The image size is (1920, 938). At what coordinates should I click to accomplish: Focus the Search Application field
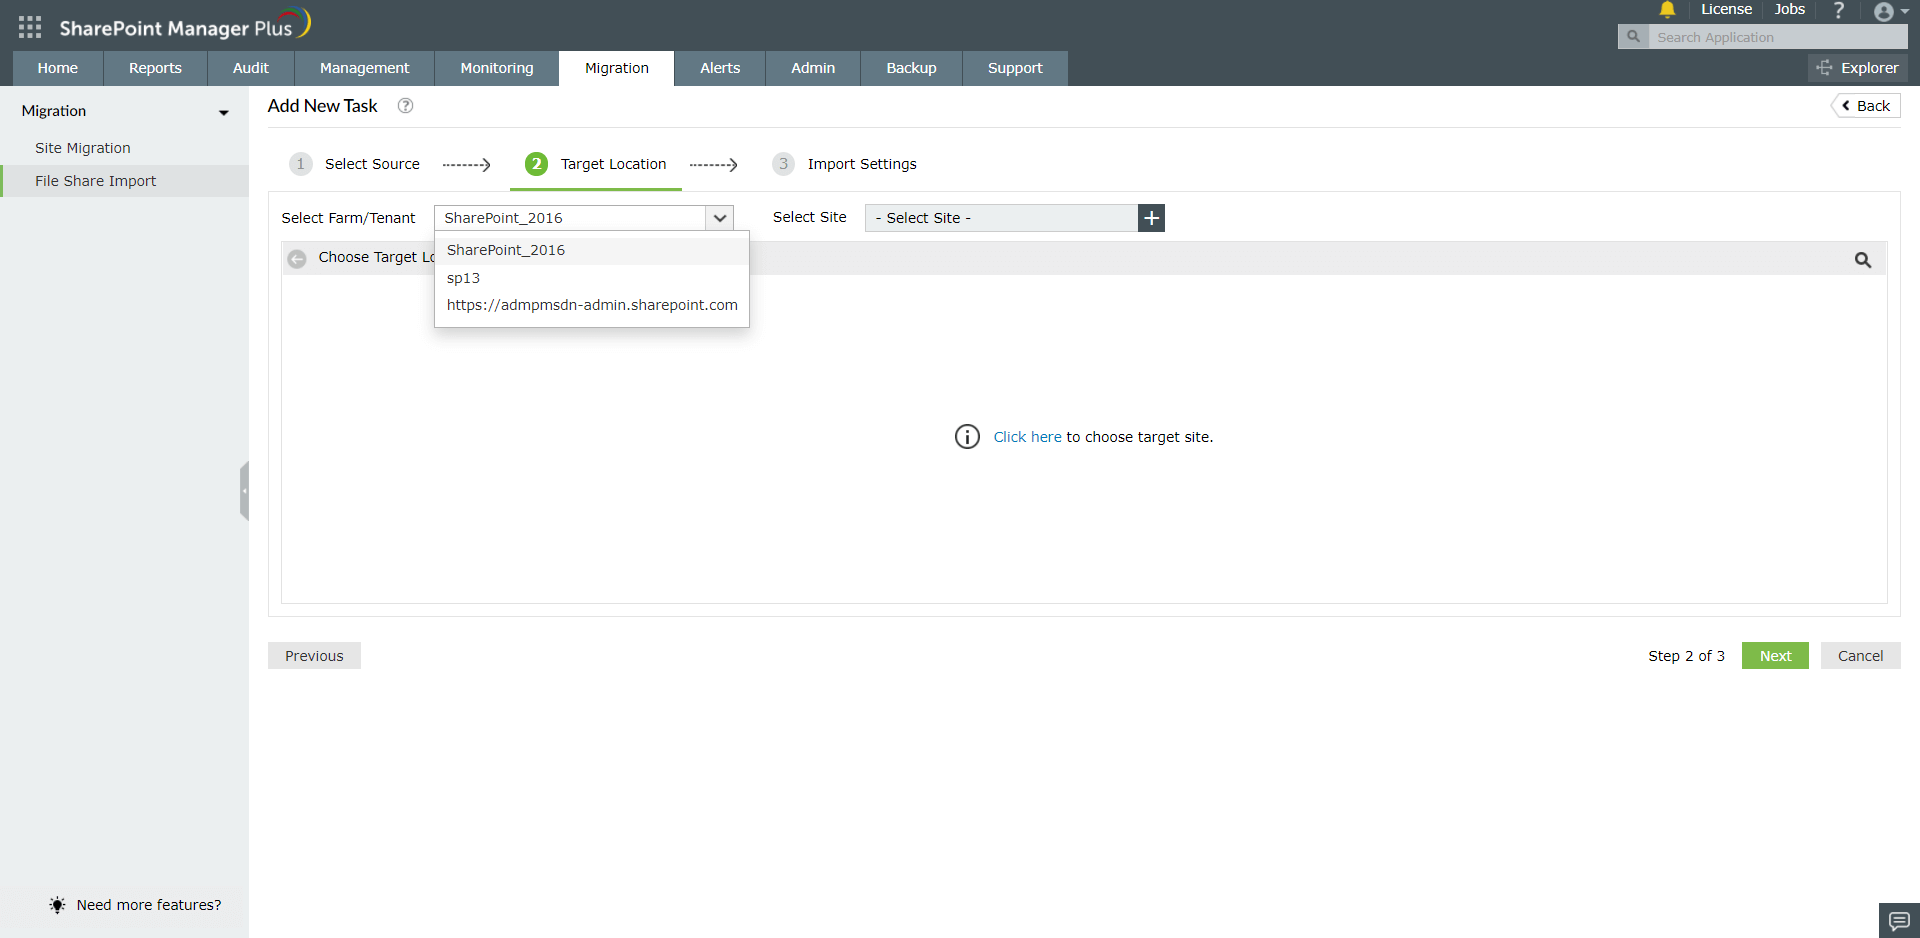pyautogui.click(x=1777, y=37)
